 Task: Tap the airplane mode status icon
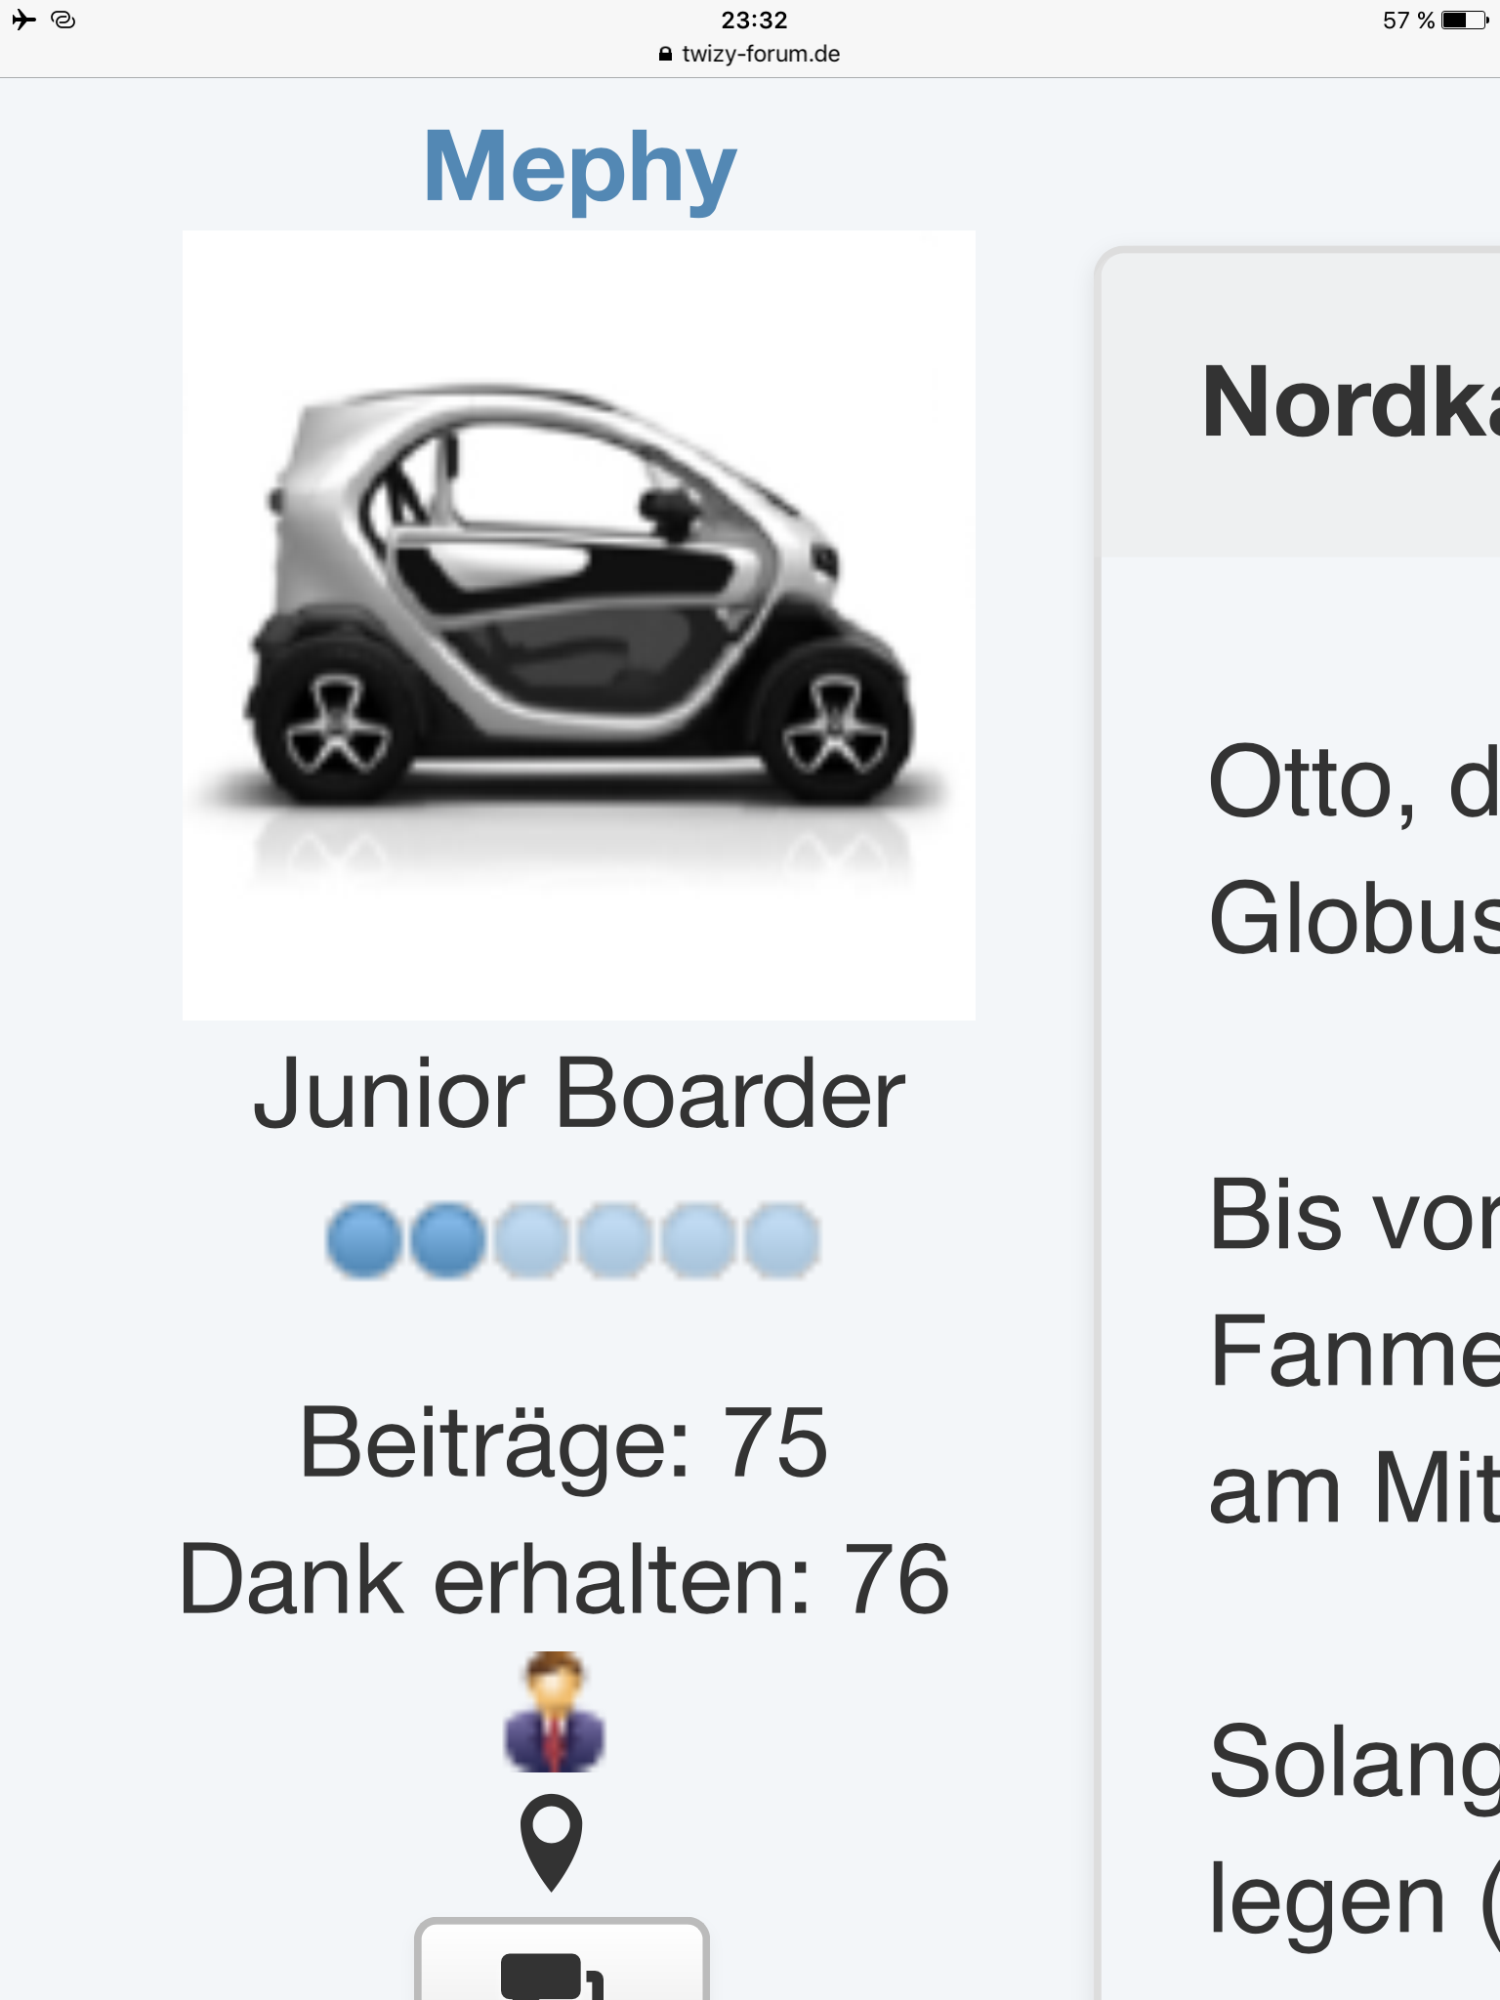[x=24, y=20]
